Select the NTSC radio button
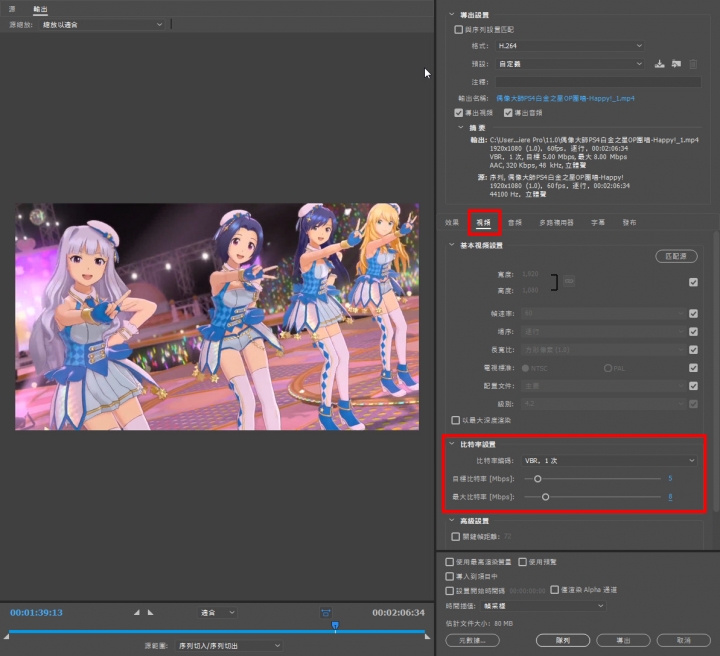 click(525, 368)
